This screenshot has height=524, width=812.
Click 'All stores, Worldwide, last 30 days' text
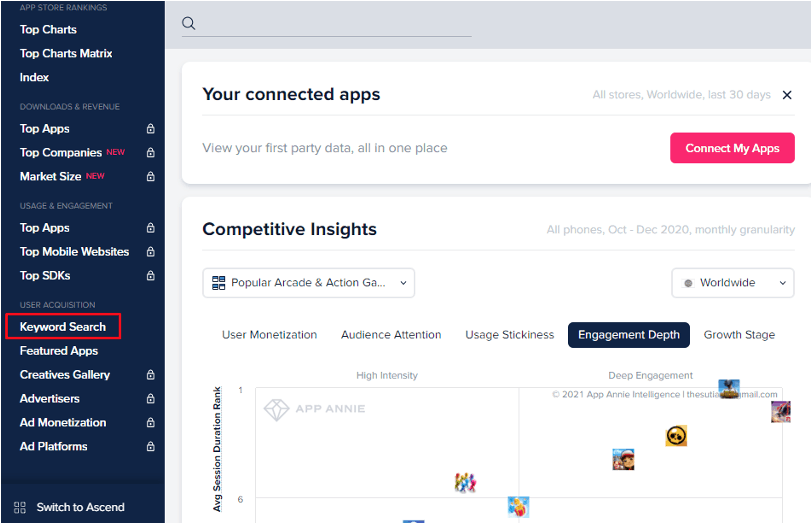pos(682,95)
